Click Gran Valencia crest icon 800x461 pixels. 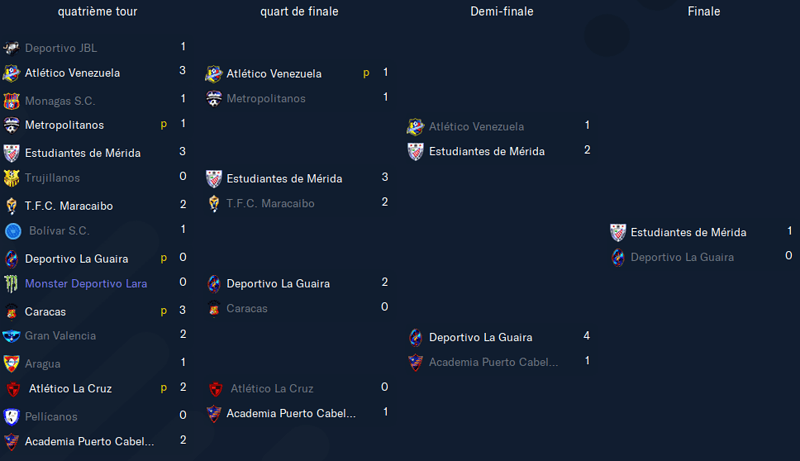tap(11, 336)
